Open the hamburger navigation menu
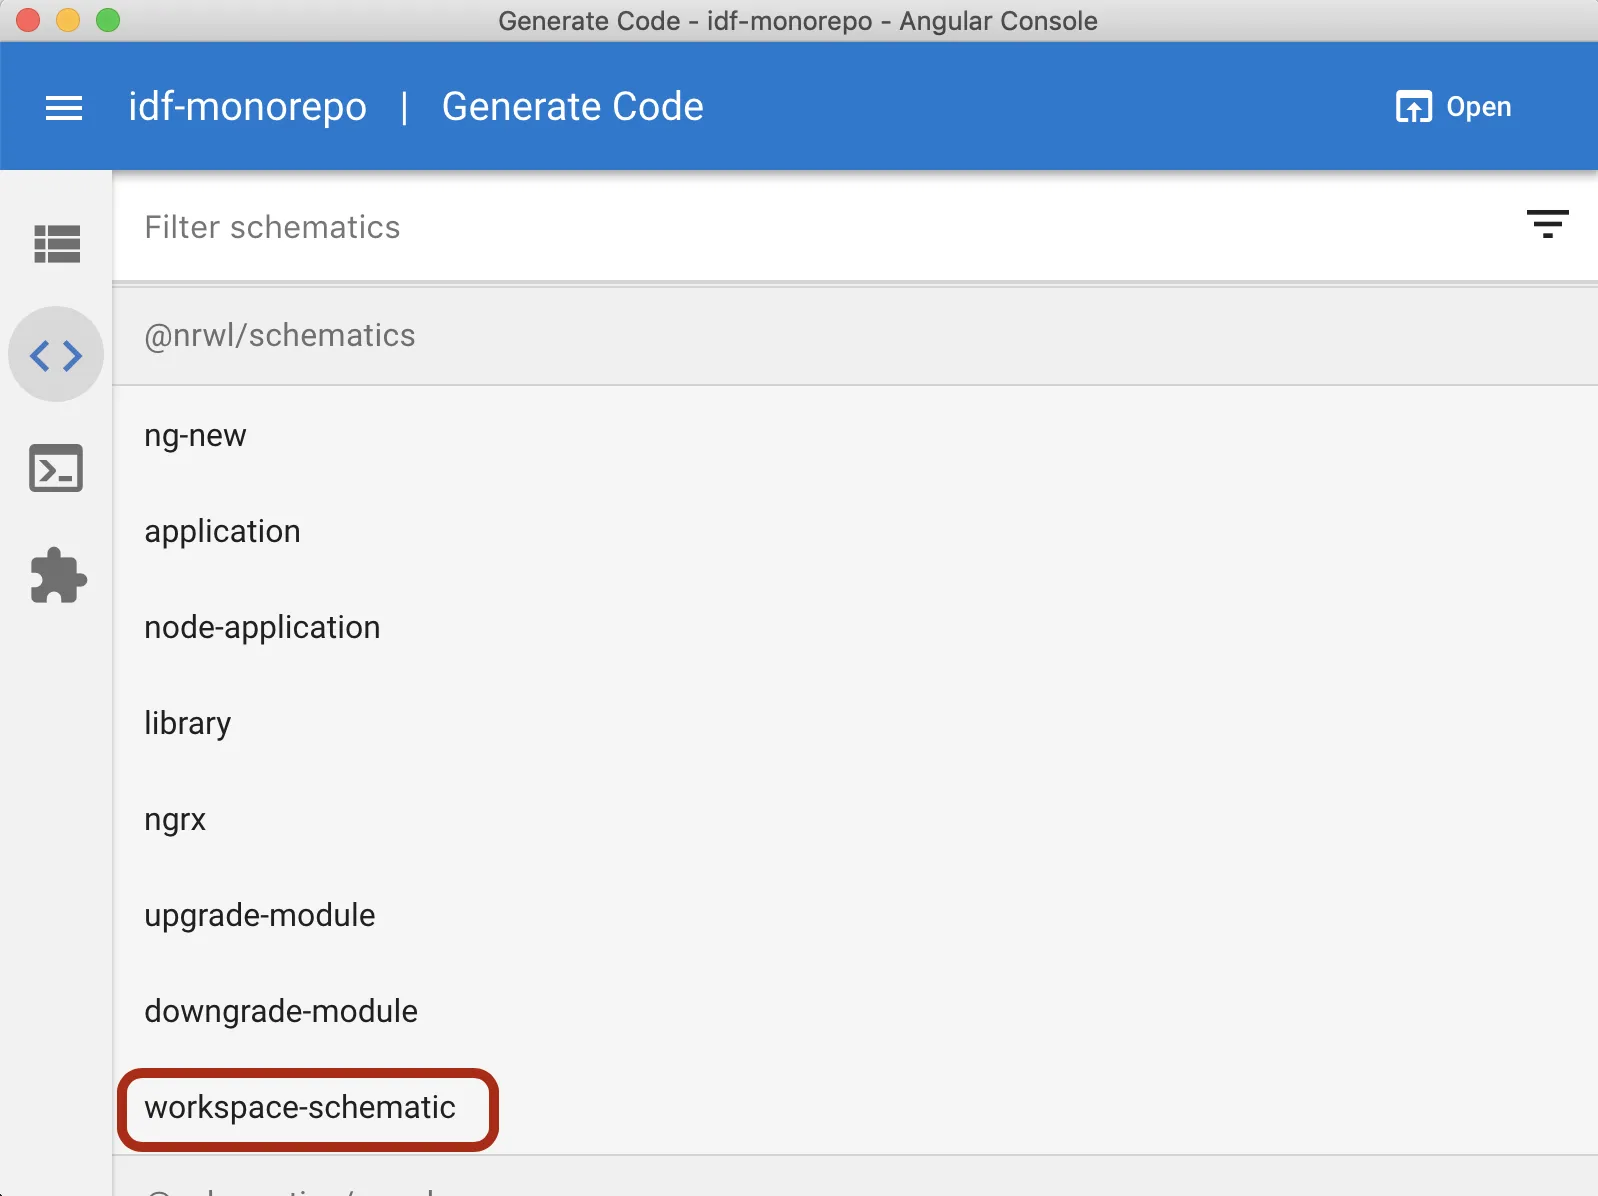The width and height of the screenshot is (1598, 1196). (x=64, y=107)
